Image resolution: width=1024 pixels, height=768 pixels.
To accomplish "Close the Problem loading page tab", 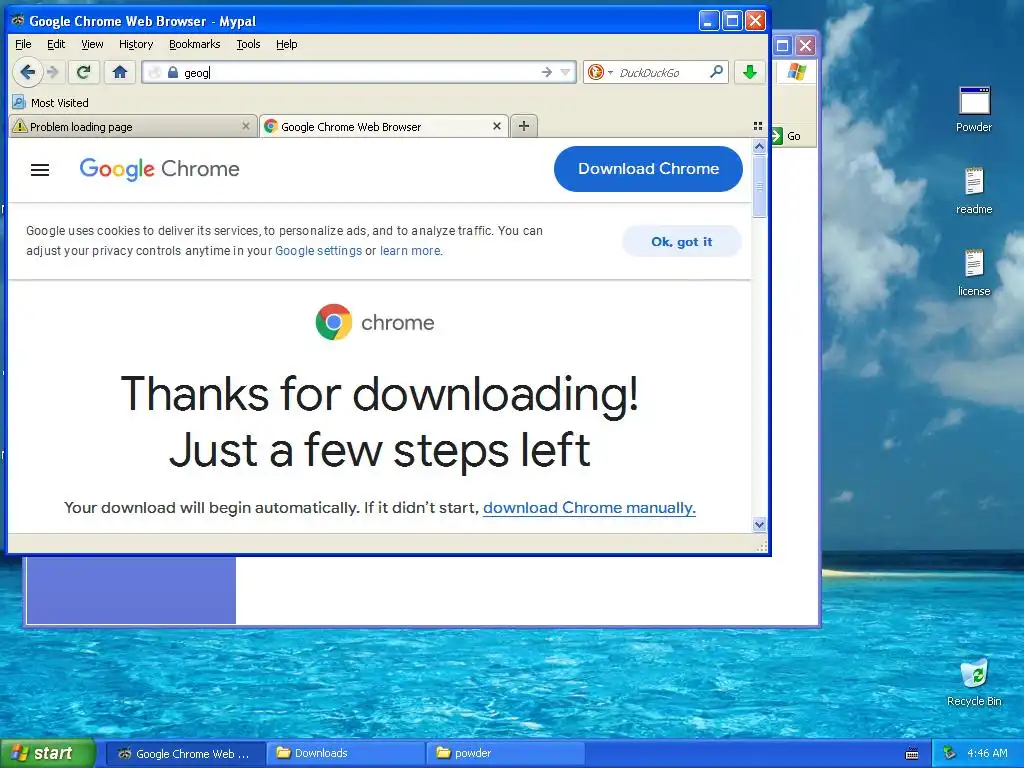I will [246, 126].
